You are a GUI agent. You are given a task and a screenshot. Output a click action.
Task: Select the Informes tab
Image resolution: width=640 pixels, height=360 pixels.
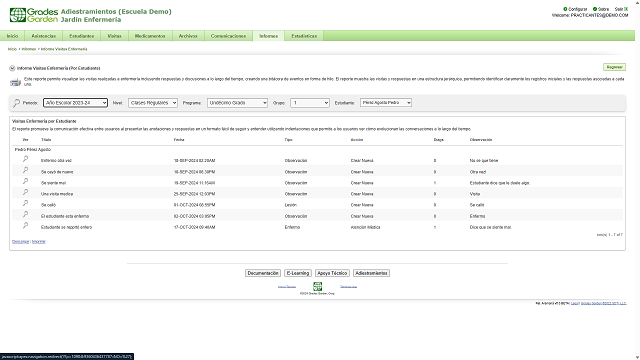(269, 36)
